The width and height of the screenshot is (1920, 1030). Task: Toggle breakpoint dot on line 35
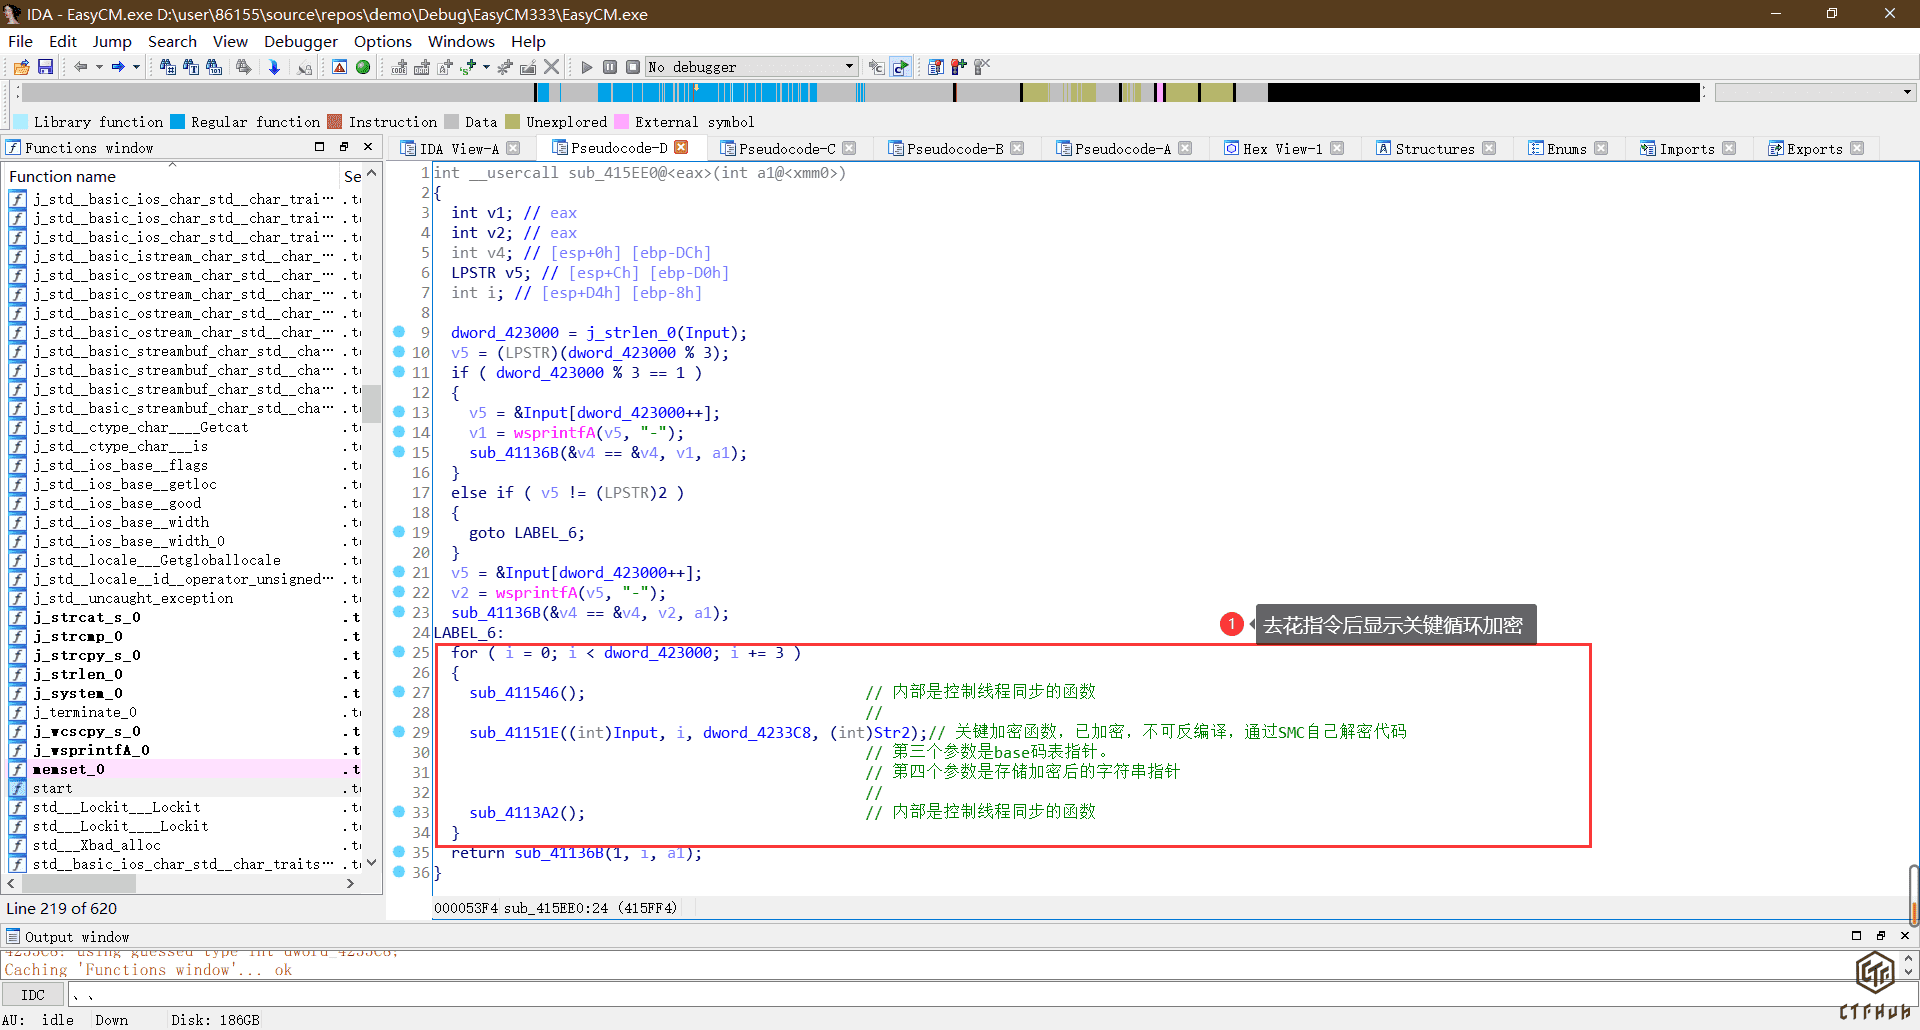399,852
